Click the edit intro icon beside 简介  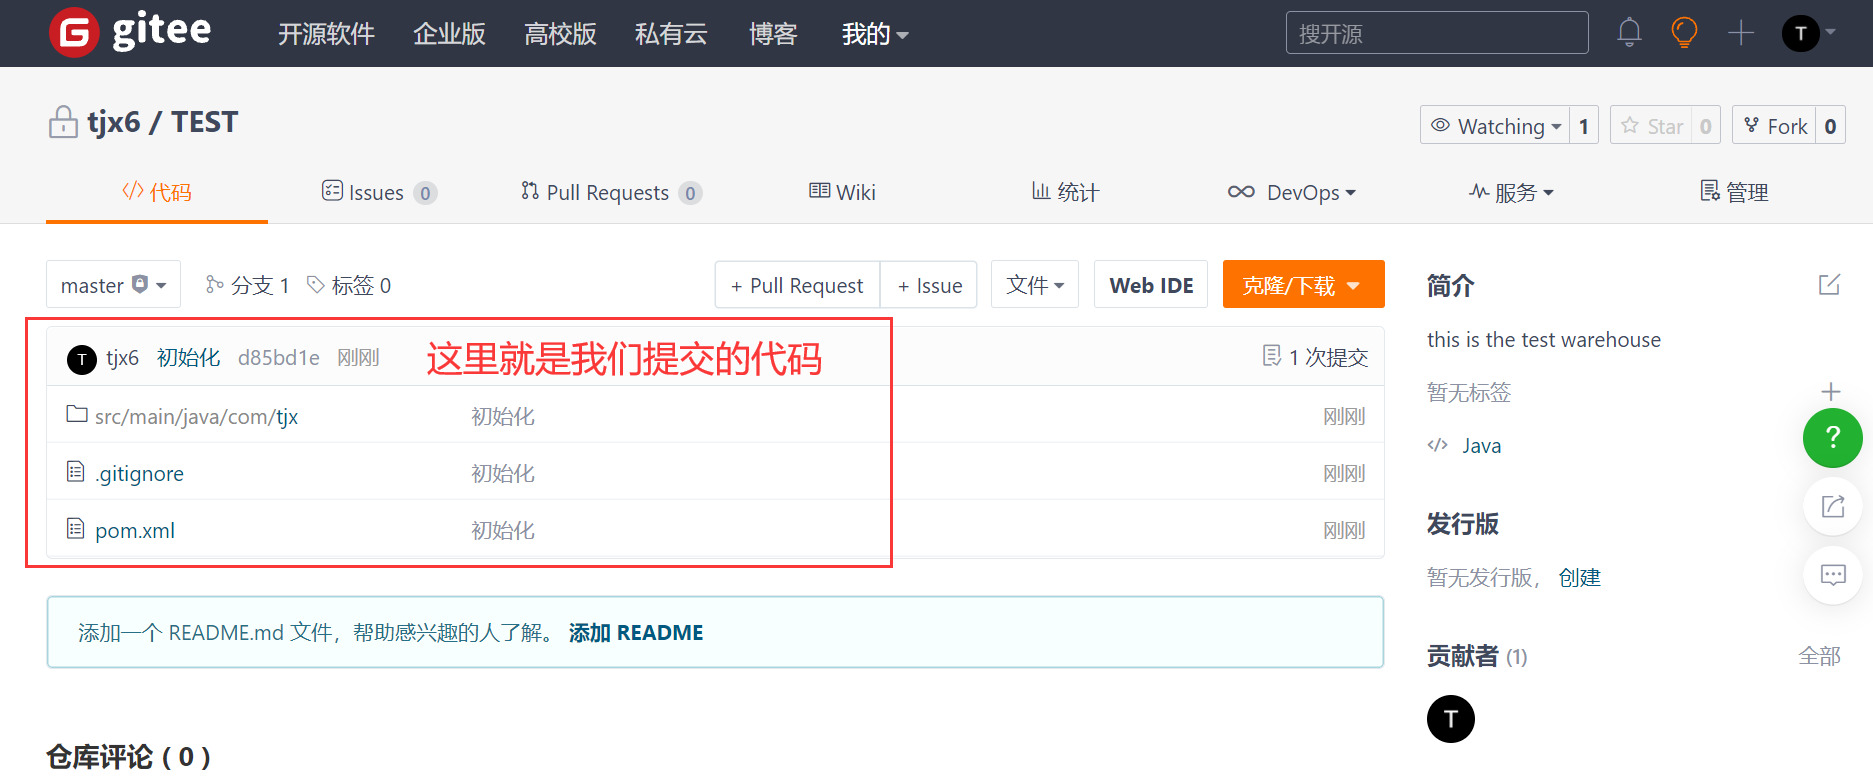click(x=1829, y=285)
